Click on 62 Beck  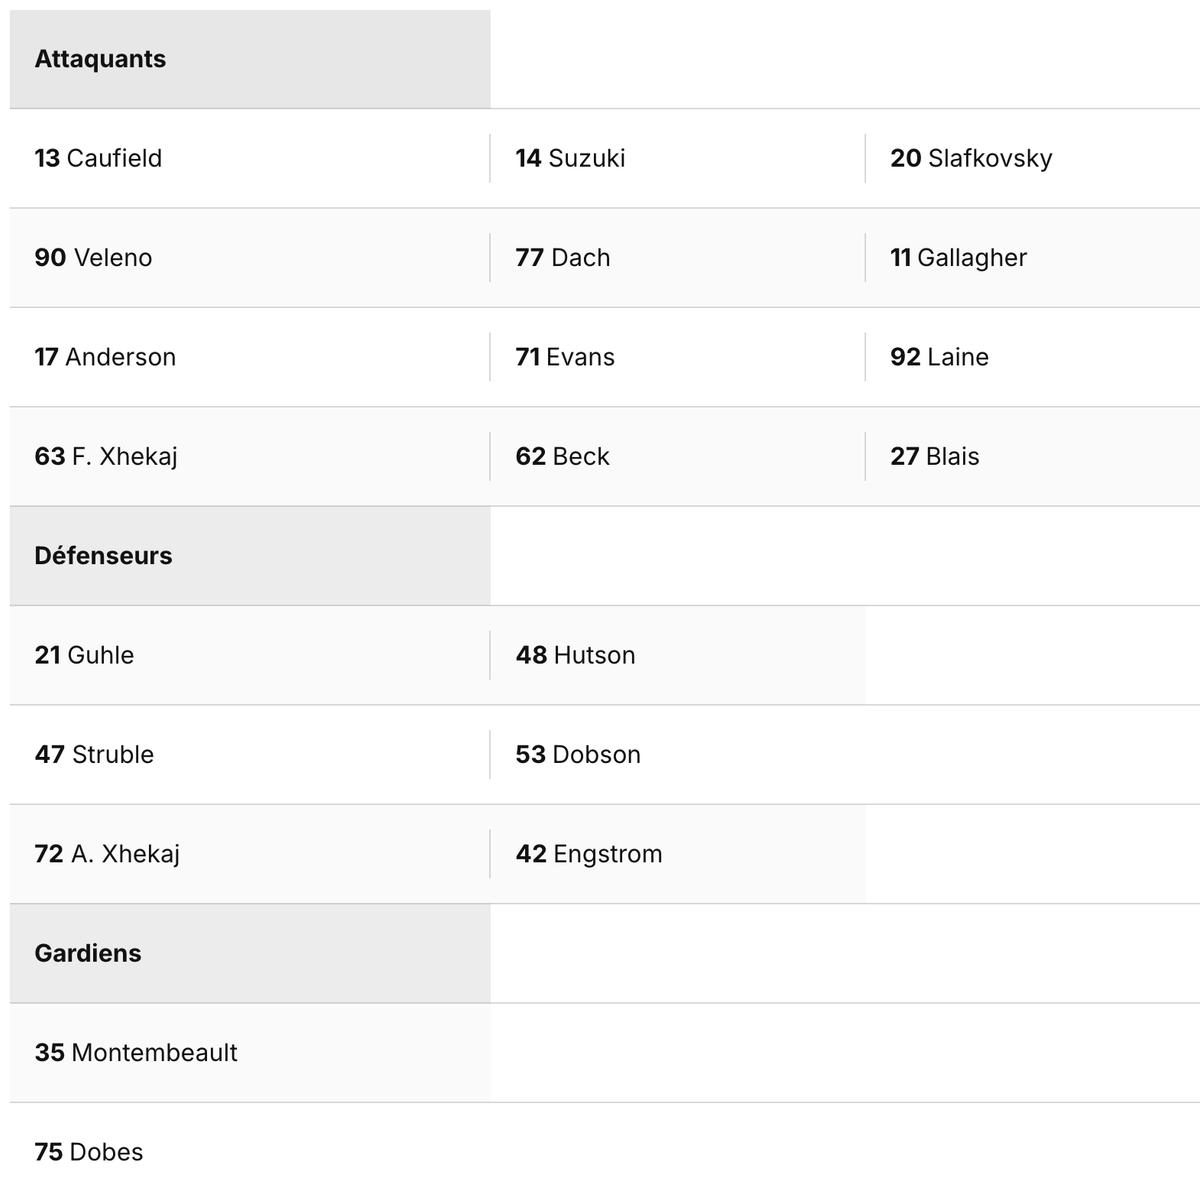click(x=562, y=456)
